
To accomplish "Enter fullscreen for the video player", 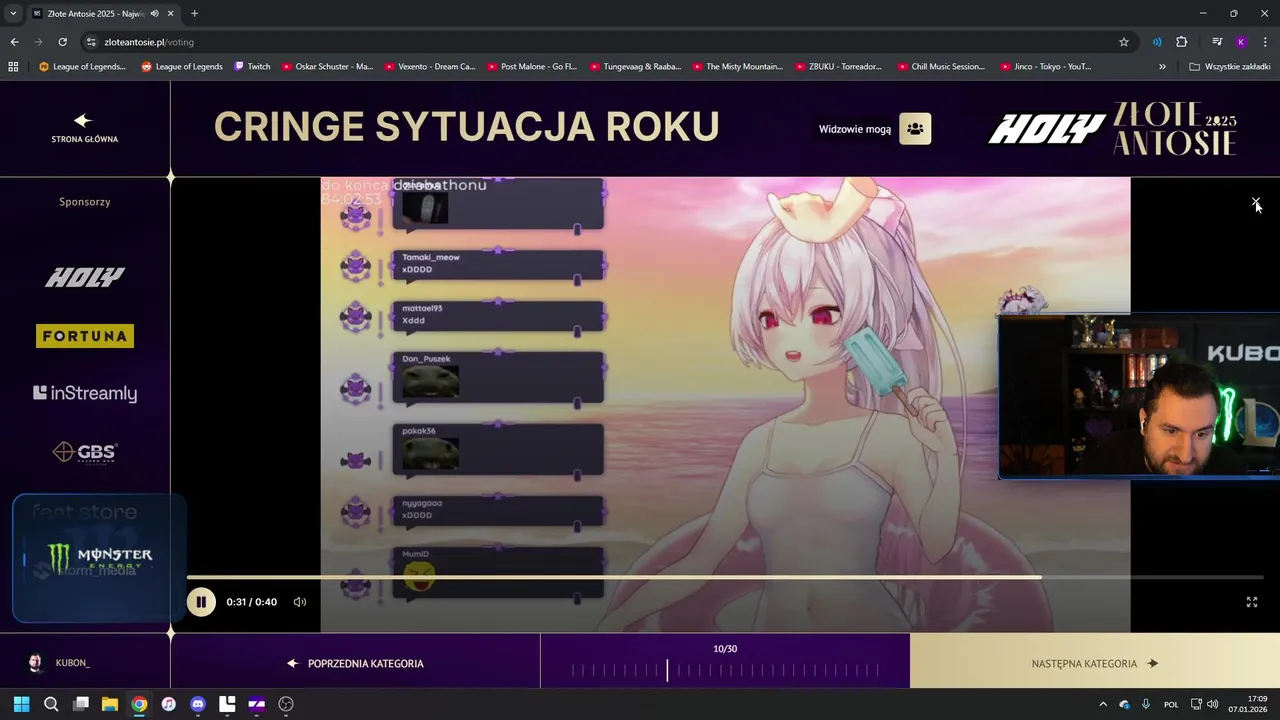I will (1251, 602).
